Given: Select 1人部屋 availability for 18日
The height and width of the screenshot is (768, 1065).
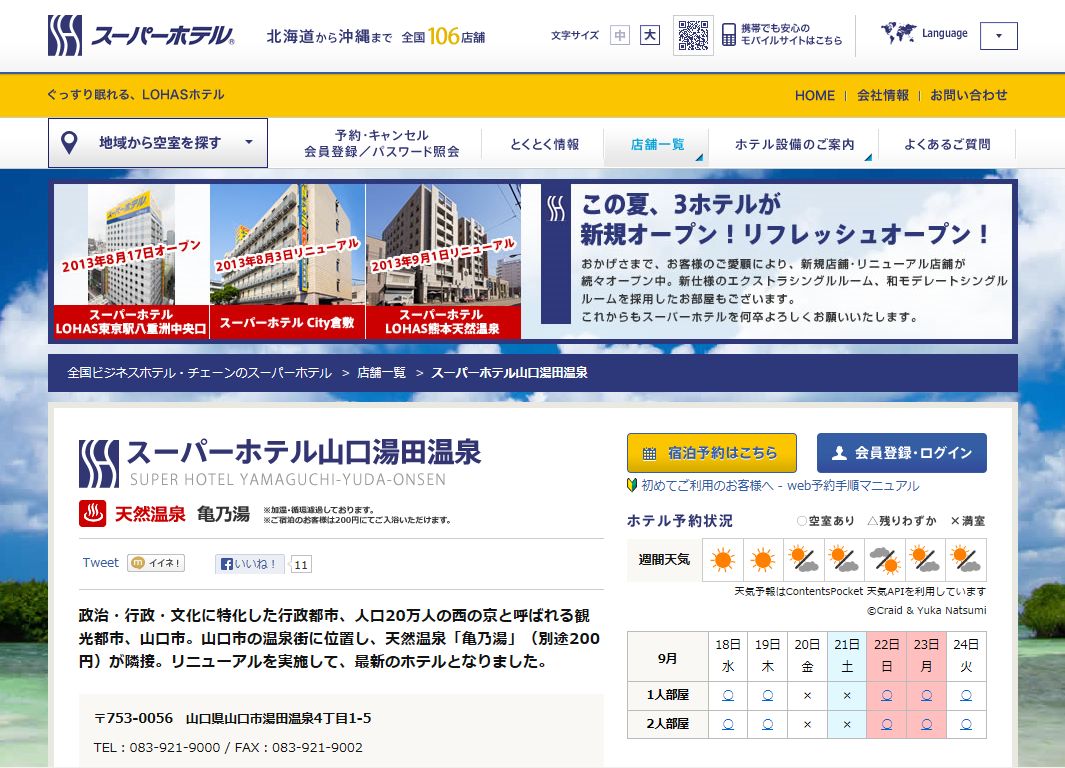Looking at the screenshot, I should [x=727, y=695].
